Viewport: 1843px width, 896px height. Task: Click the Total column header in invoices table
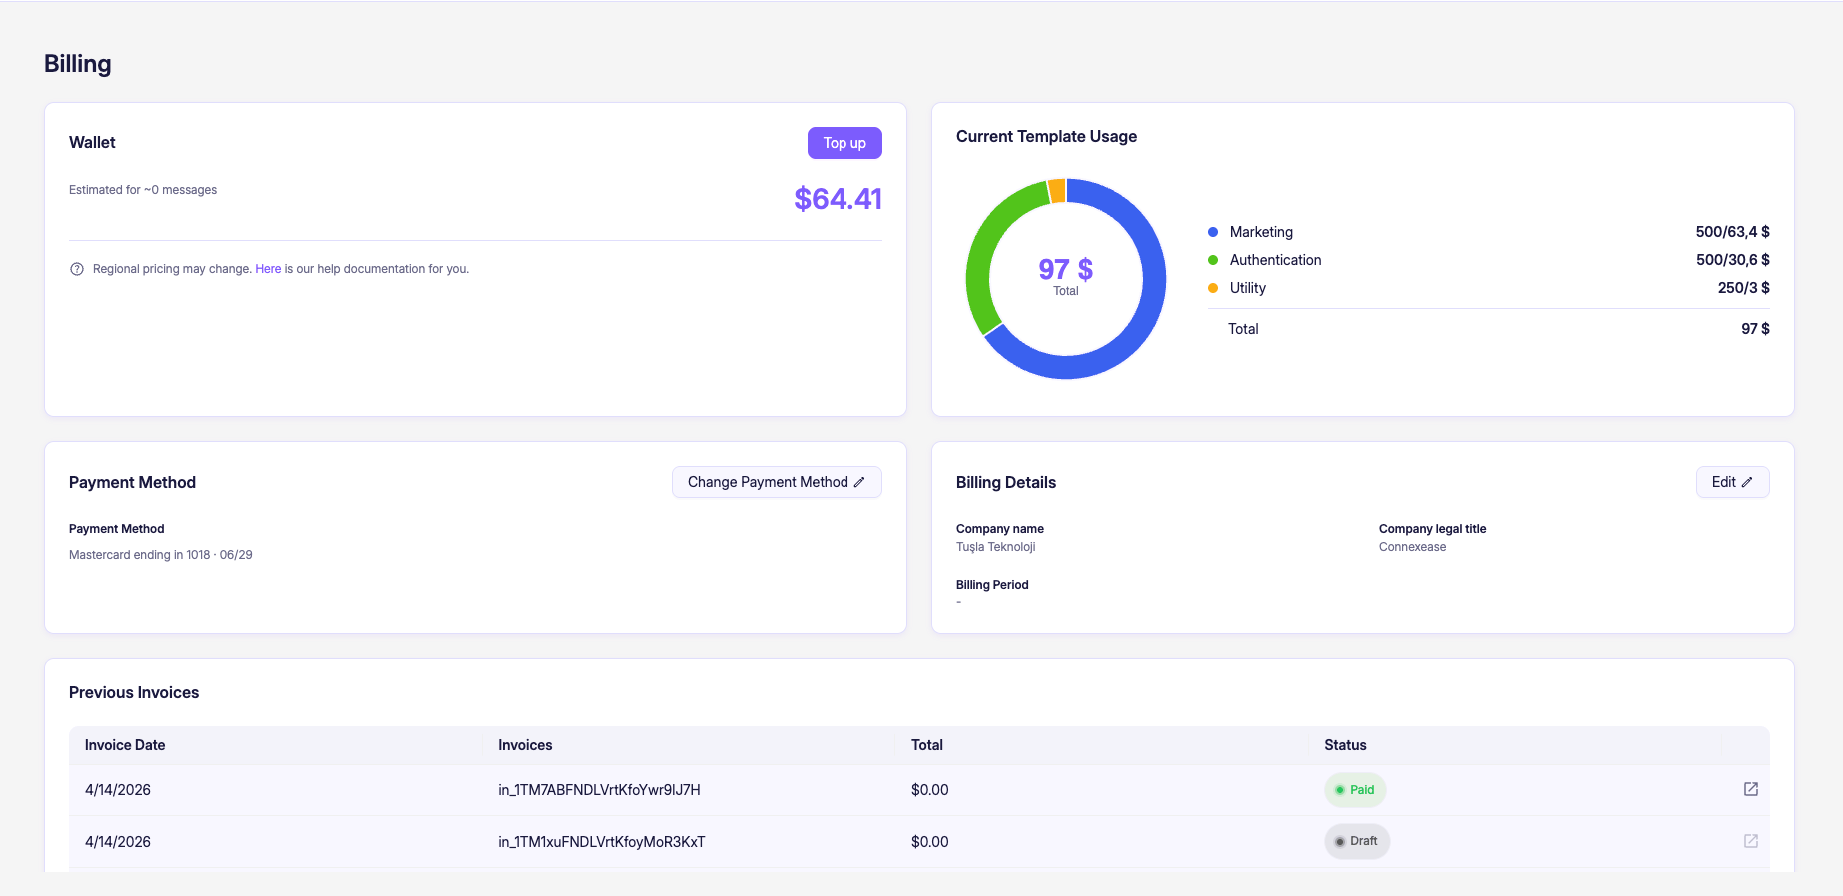(x=927, y=745)
